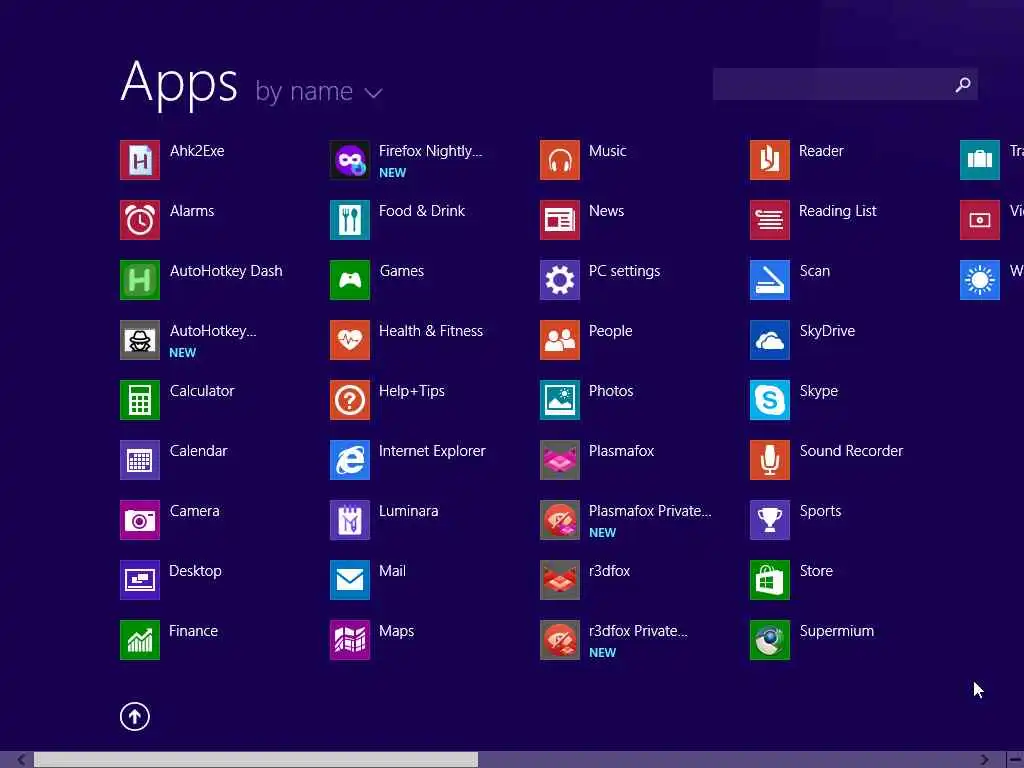Launch the Calendar app icon

click(x=140, y=460)
